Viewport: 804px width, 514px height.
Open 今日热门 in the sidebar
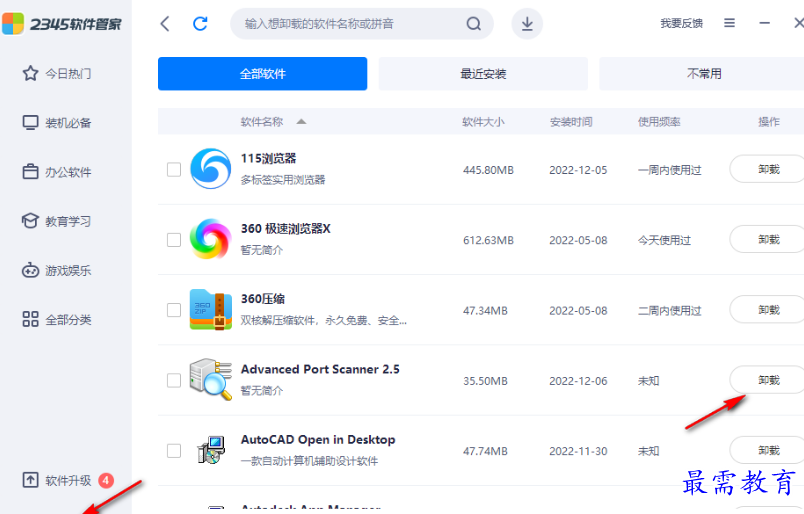pyautogui.click(x=57, y=73)
